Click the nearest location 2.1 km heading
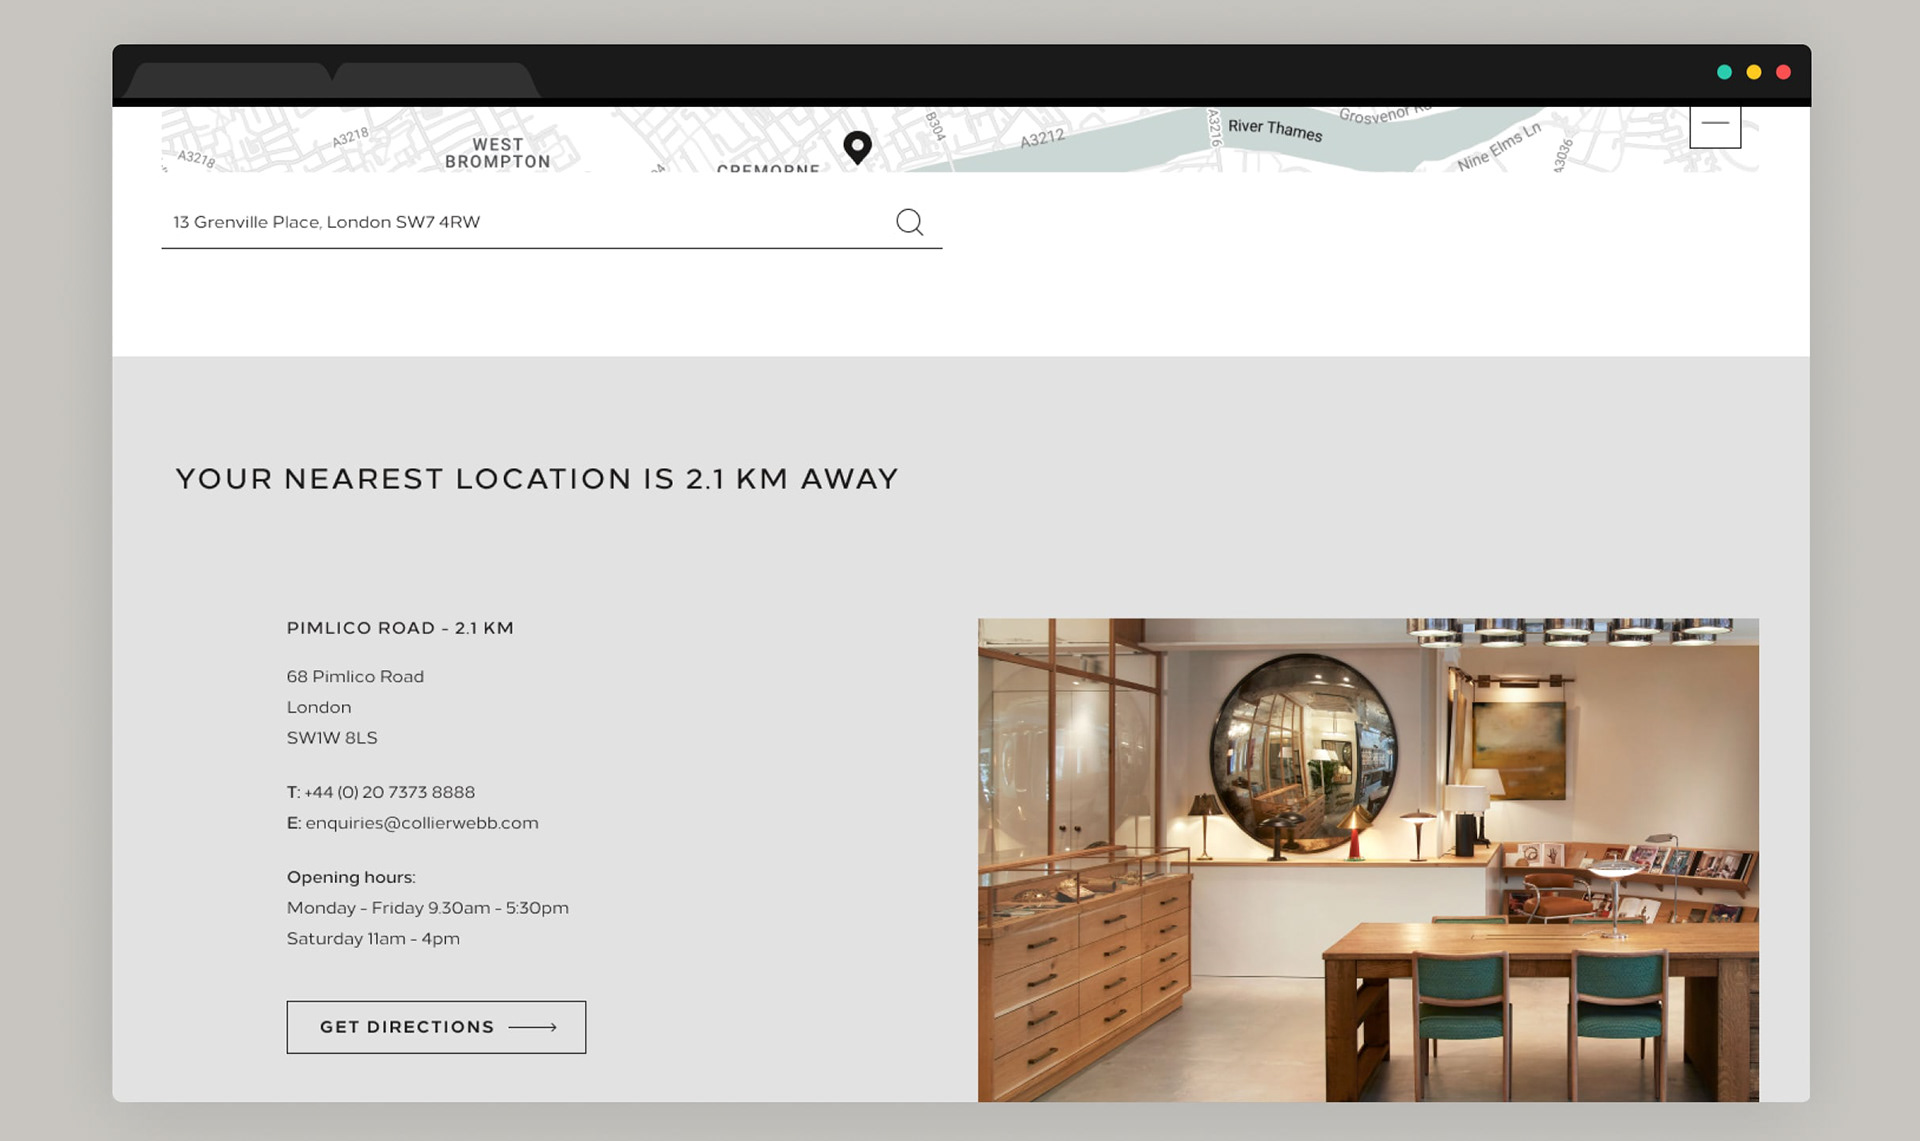 [537, 479]
